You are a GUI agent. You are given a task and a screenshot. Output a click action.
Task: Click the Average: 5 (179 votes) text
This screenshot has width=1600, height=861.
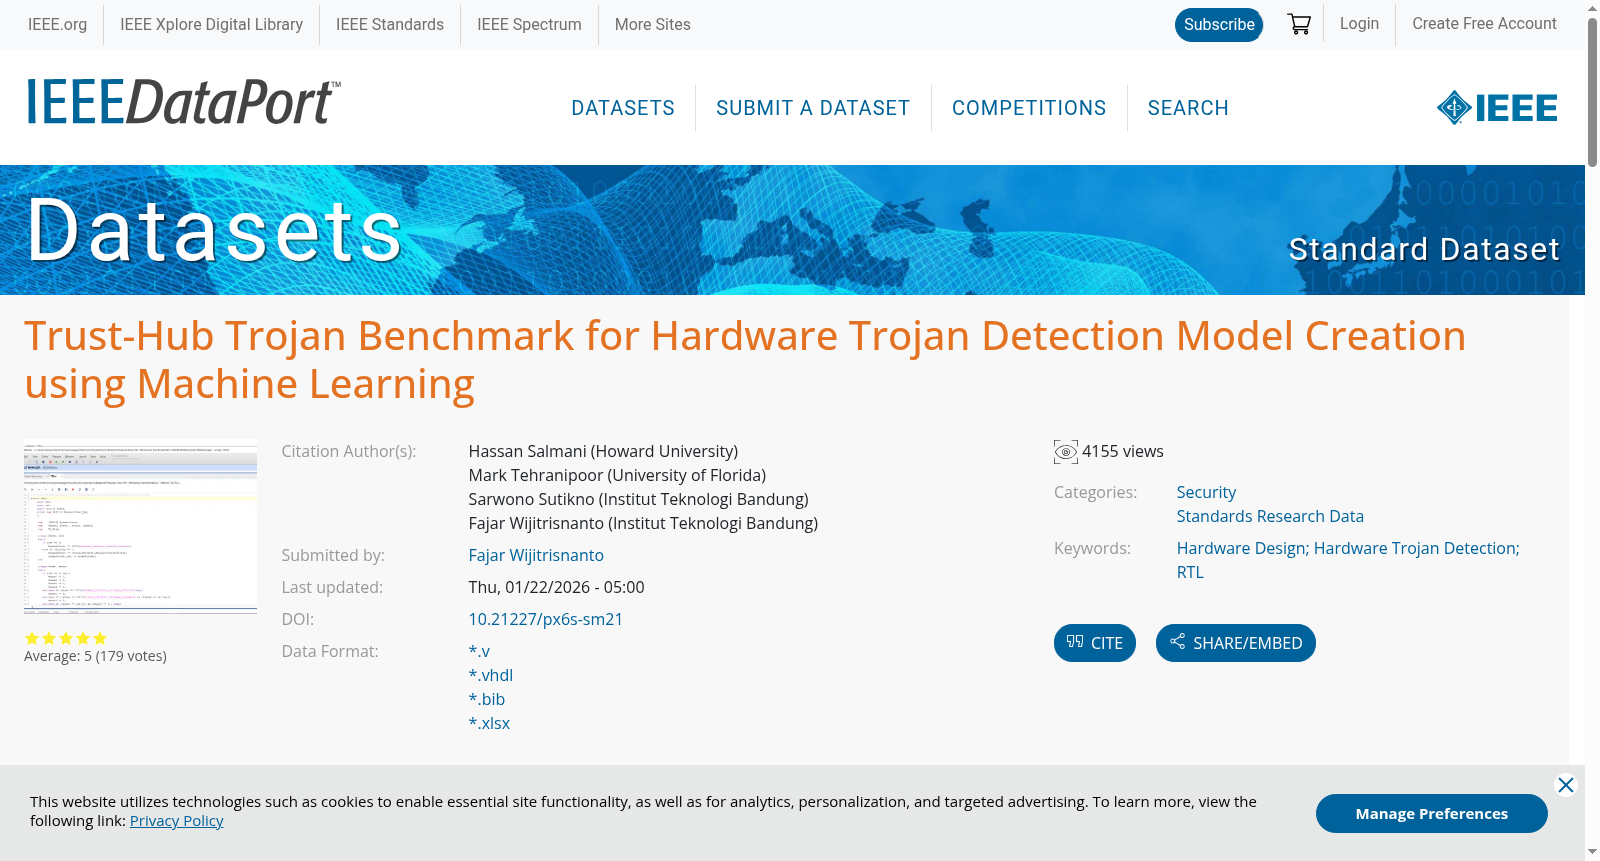tap(95, 656)
